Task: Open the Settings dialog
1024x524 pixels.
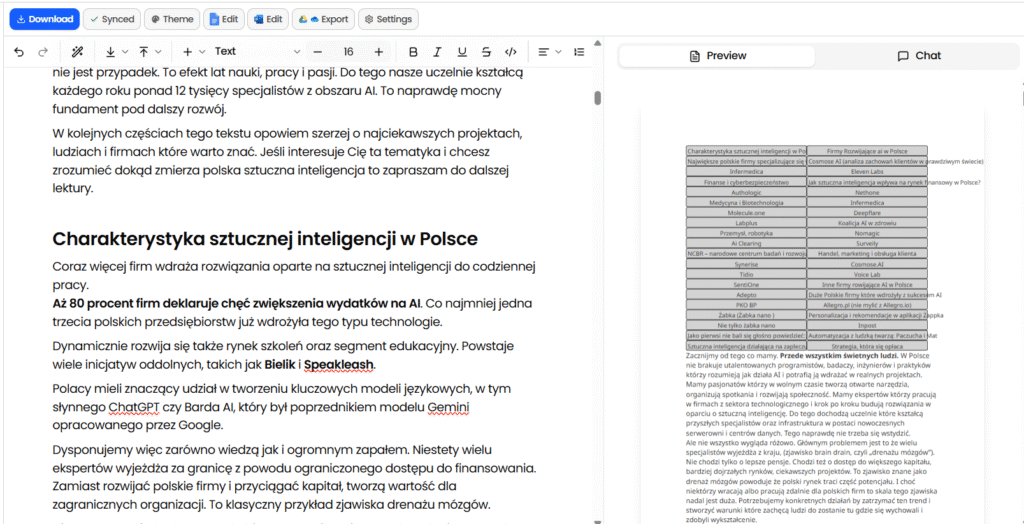Action: (389, 19)
